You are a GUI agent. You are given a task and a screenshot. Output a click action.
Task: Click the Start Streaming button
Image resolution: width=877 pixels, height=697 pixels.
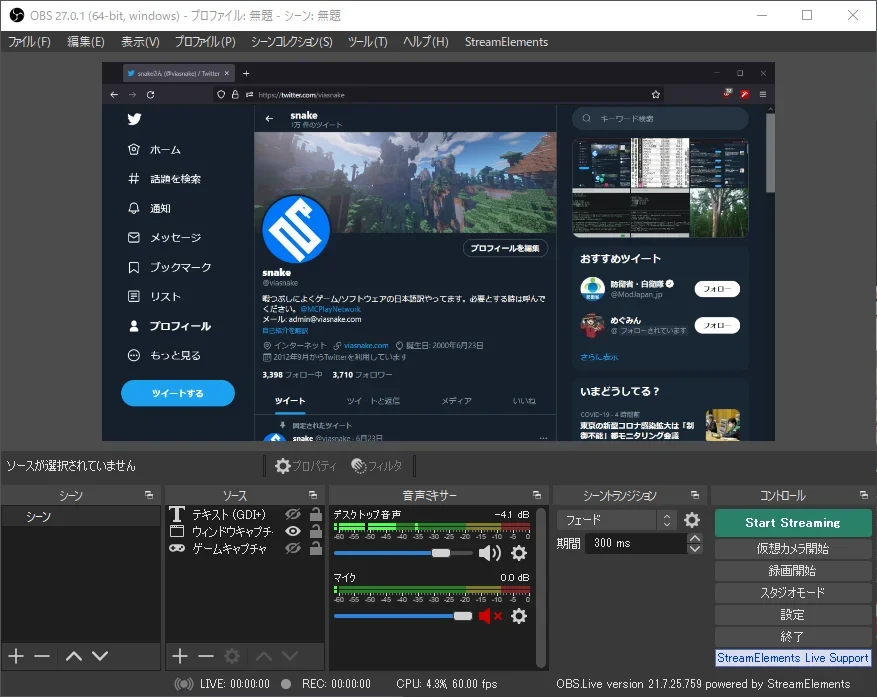(x=793, y=523)
